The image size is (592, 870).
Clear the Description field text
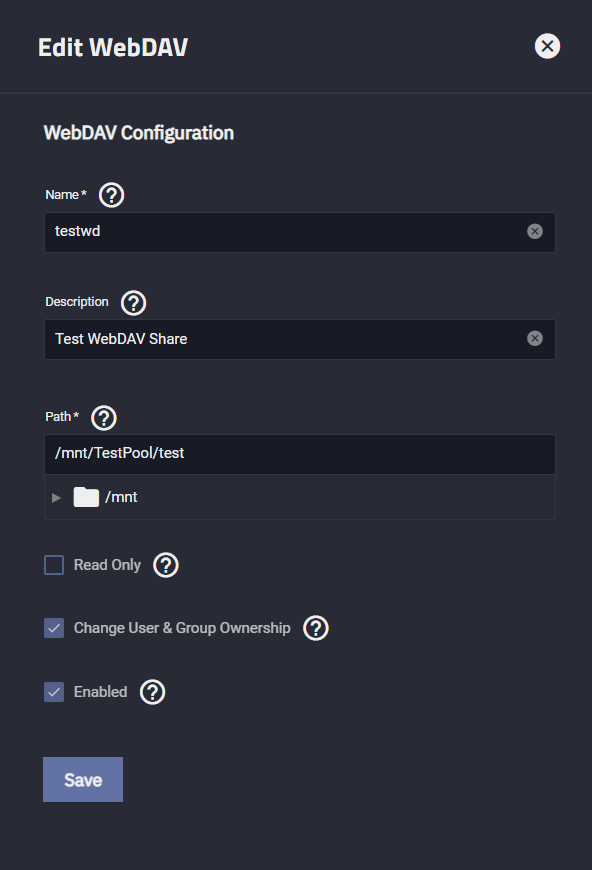535,338
